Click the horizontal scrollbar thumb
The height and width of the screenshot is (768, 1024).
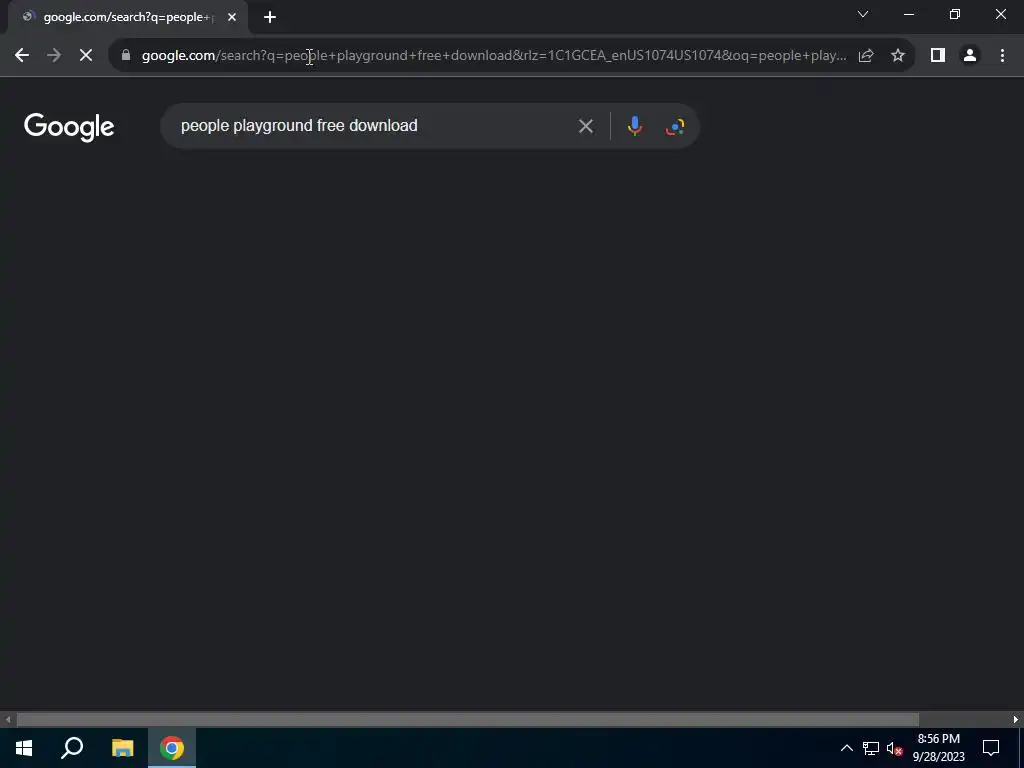468,720
